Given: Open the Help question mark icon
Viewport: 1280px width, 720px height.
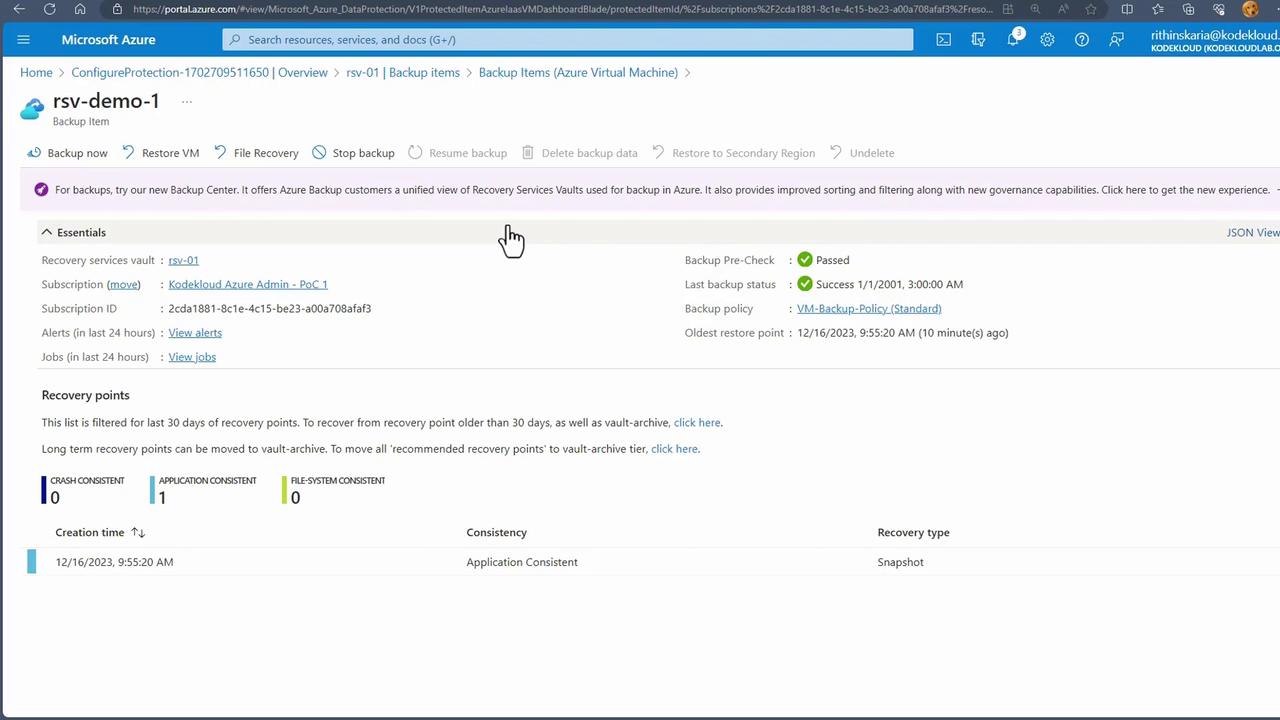Looking at the screenshot, I should (x=1082, y=40).
